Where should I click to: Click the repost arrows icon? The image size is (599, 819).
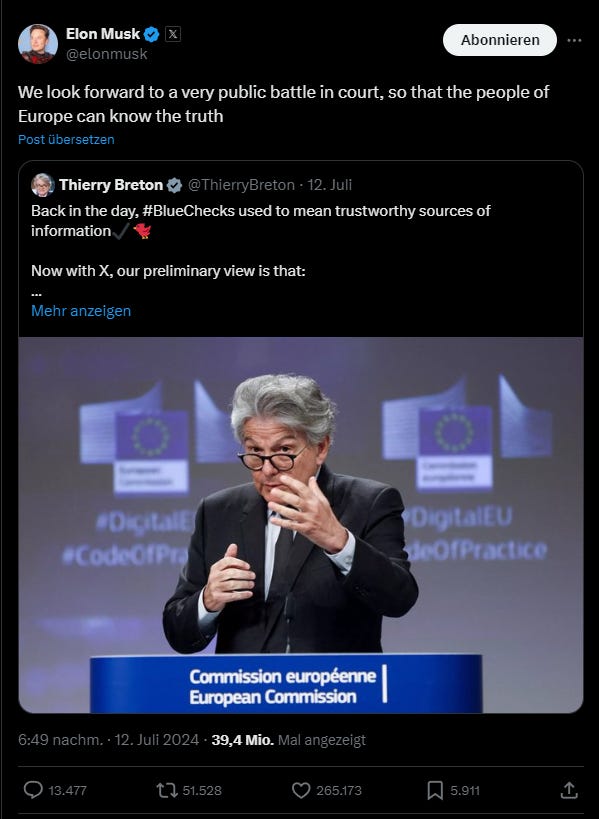167,790
